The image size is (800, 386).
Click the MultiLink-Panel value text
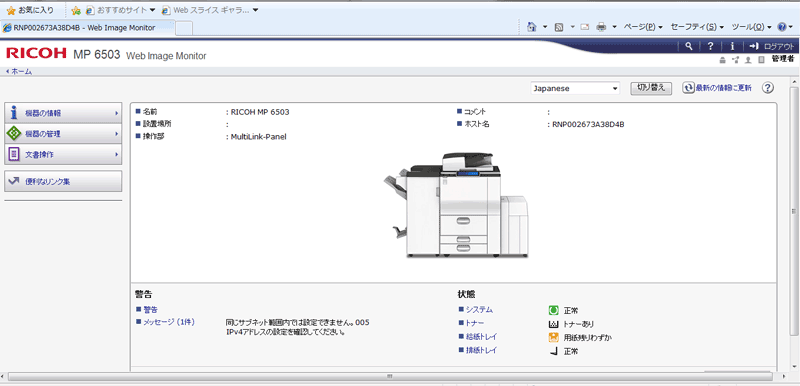[x=259, y=136]
